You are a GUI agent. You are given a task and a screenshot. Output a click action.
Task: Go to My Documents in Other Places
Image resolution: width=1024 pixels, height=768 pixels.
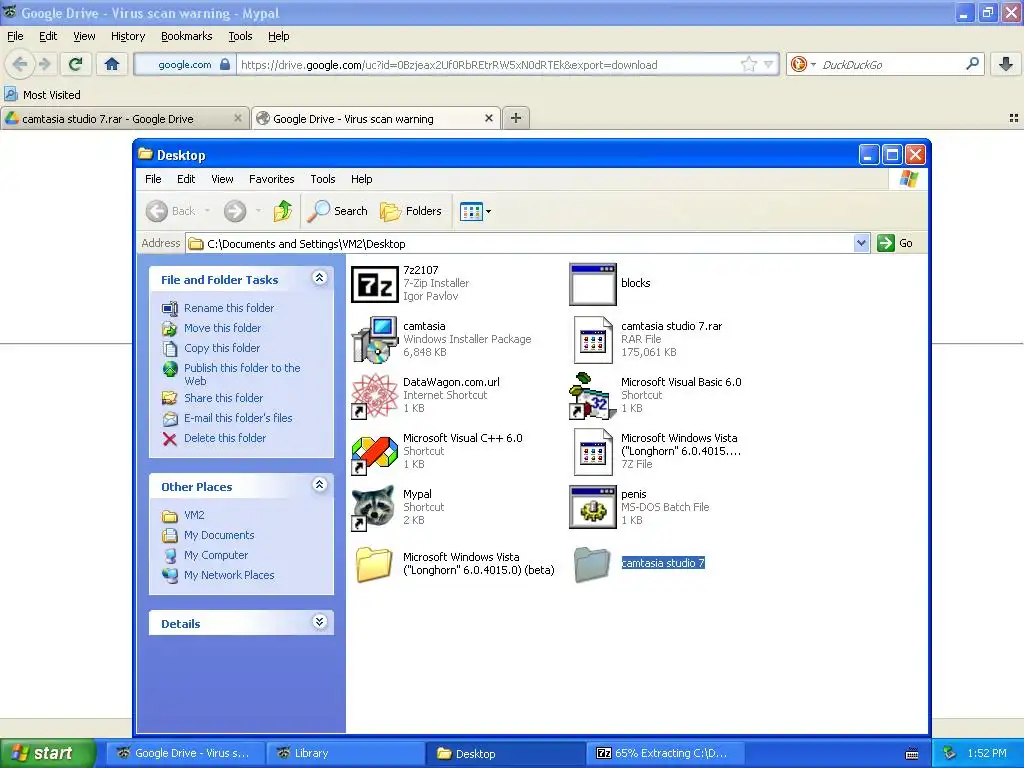point(219,536)
